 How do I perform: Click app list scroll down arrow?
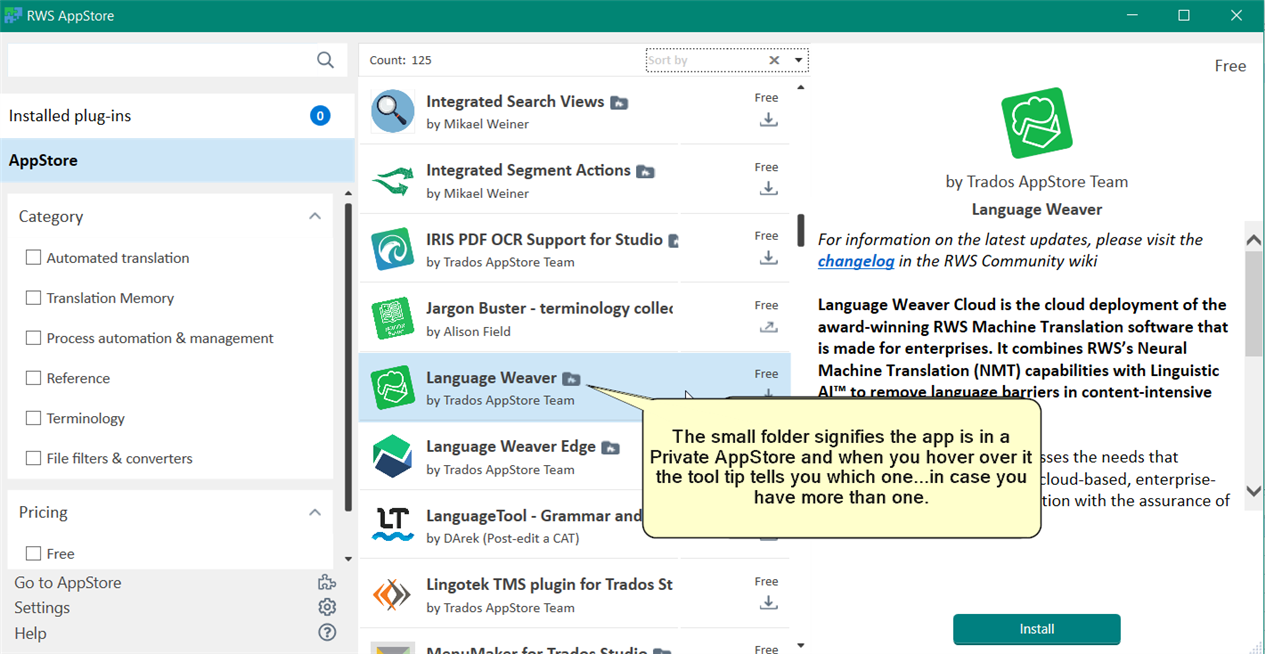801,646
